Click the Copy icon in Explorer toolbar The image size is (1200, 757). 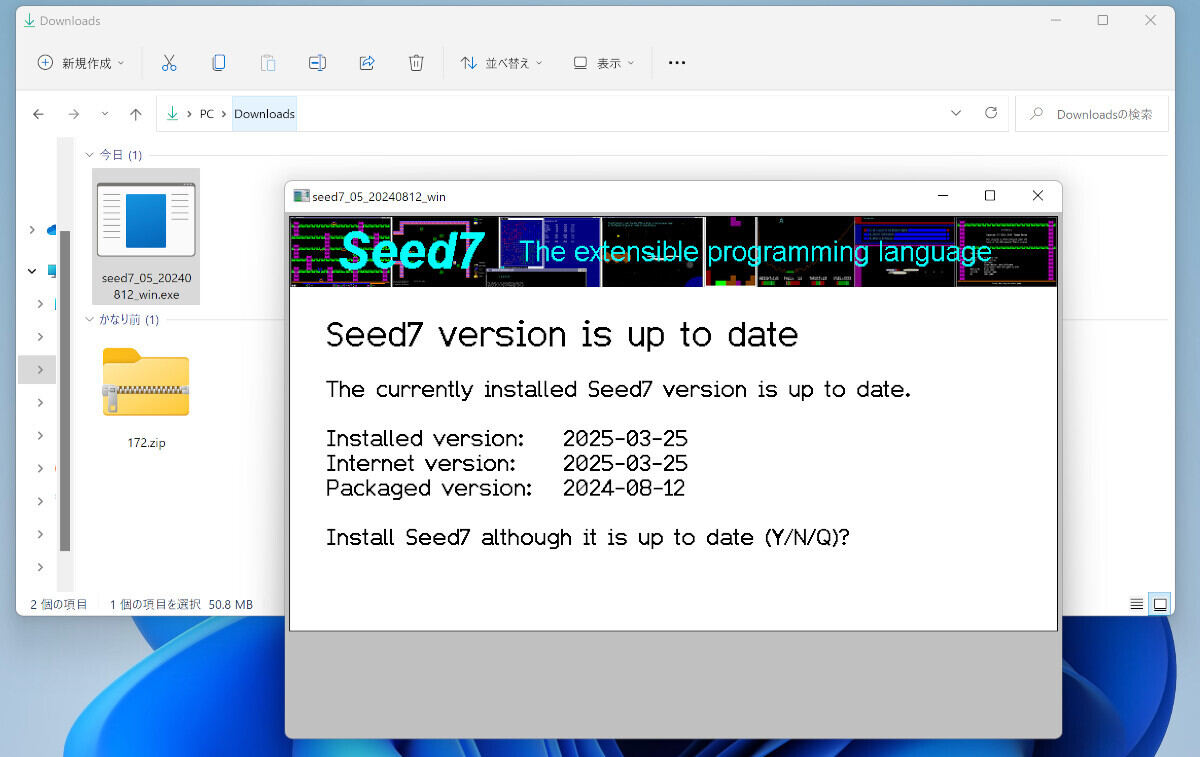point(219,63)
